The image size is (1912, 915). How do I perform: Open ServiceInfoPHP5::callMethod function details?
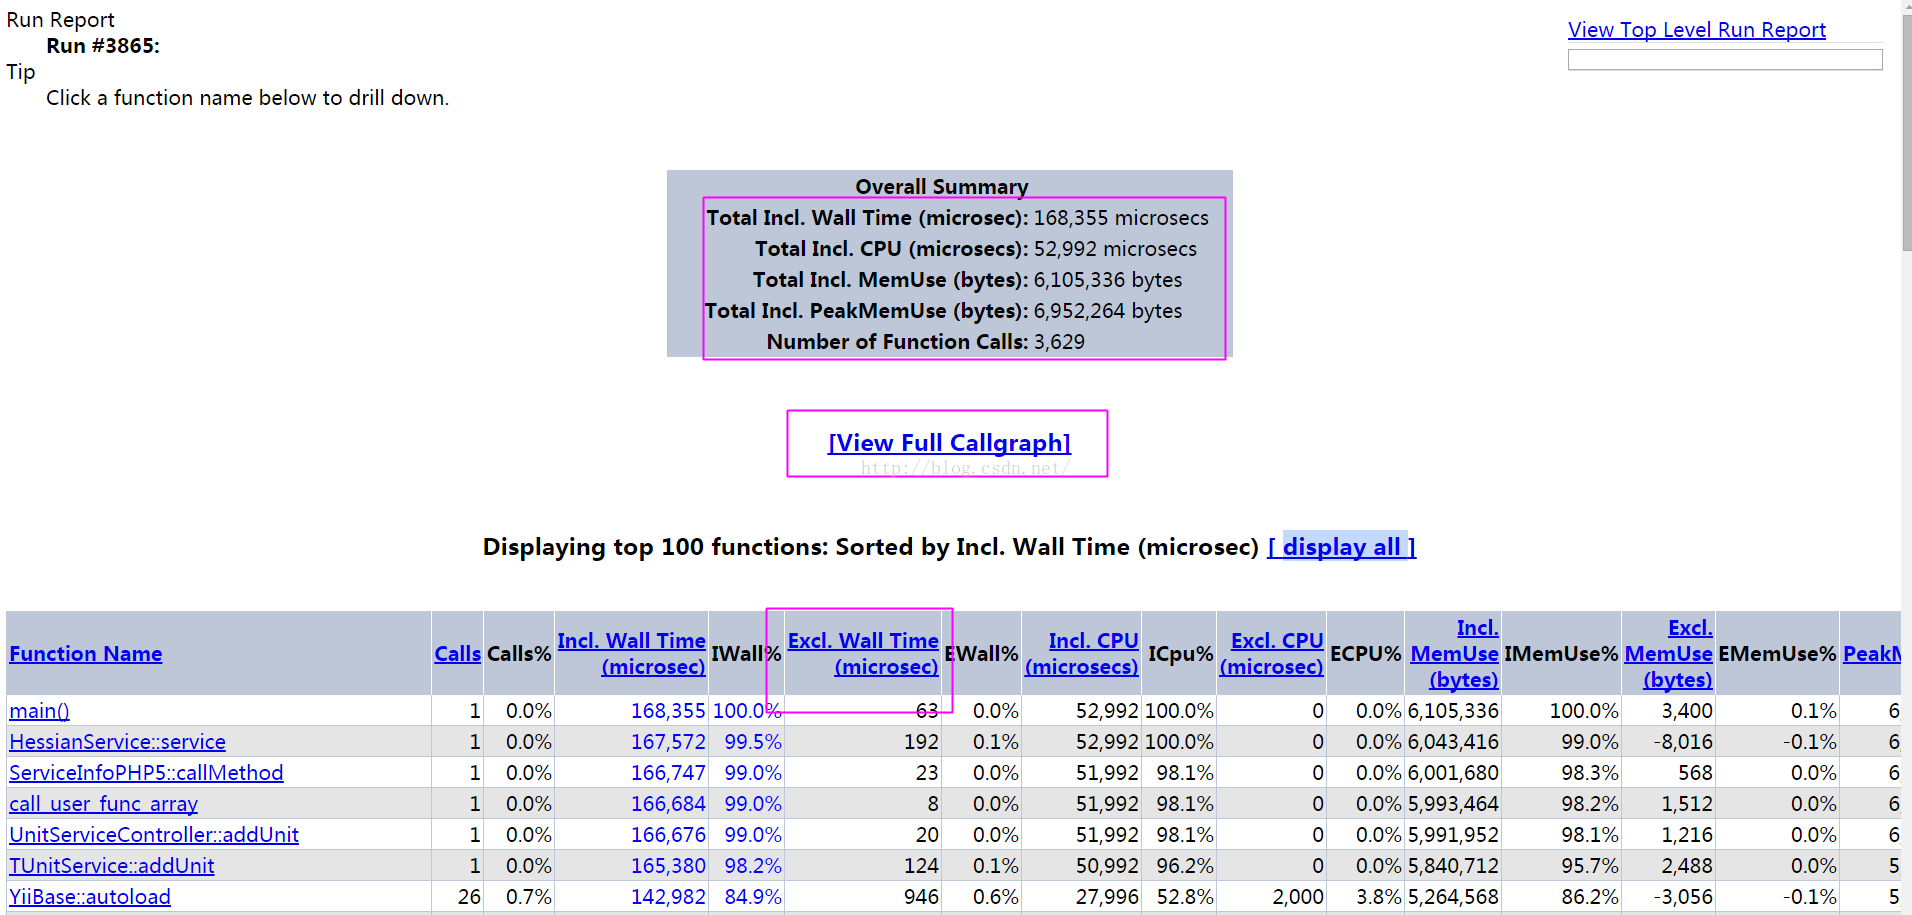pos(146,773)
